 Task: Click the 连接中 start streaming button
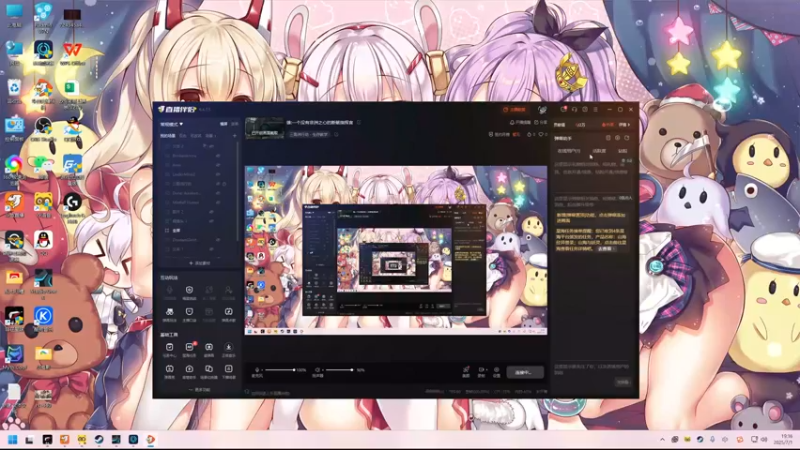(525, 372)
